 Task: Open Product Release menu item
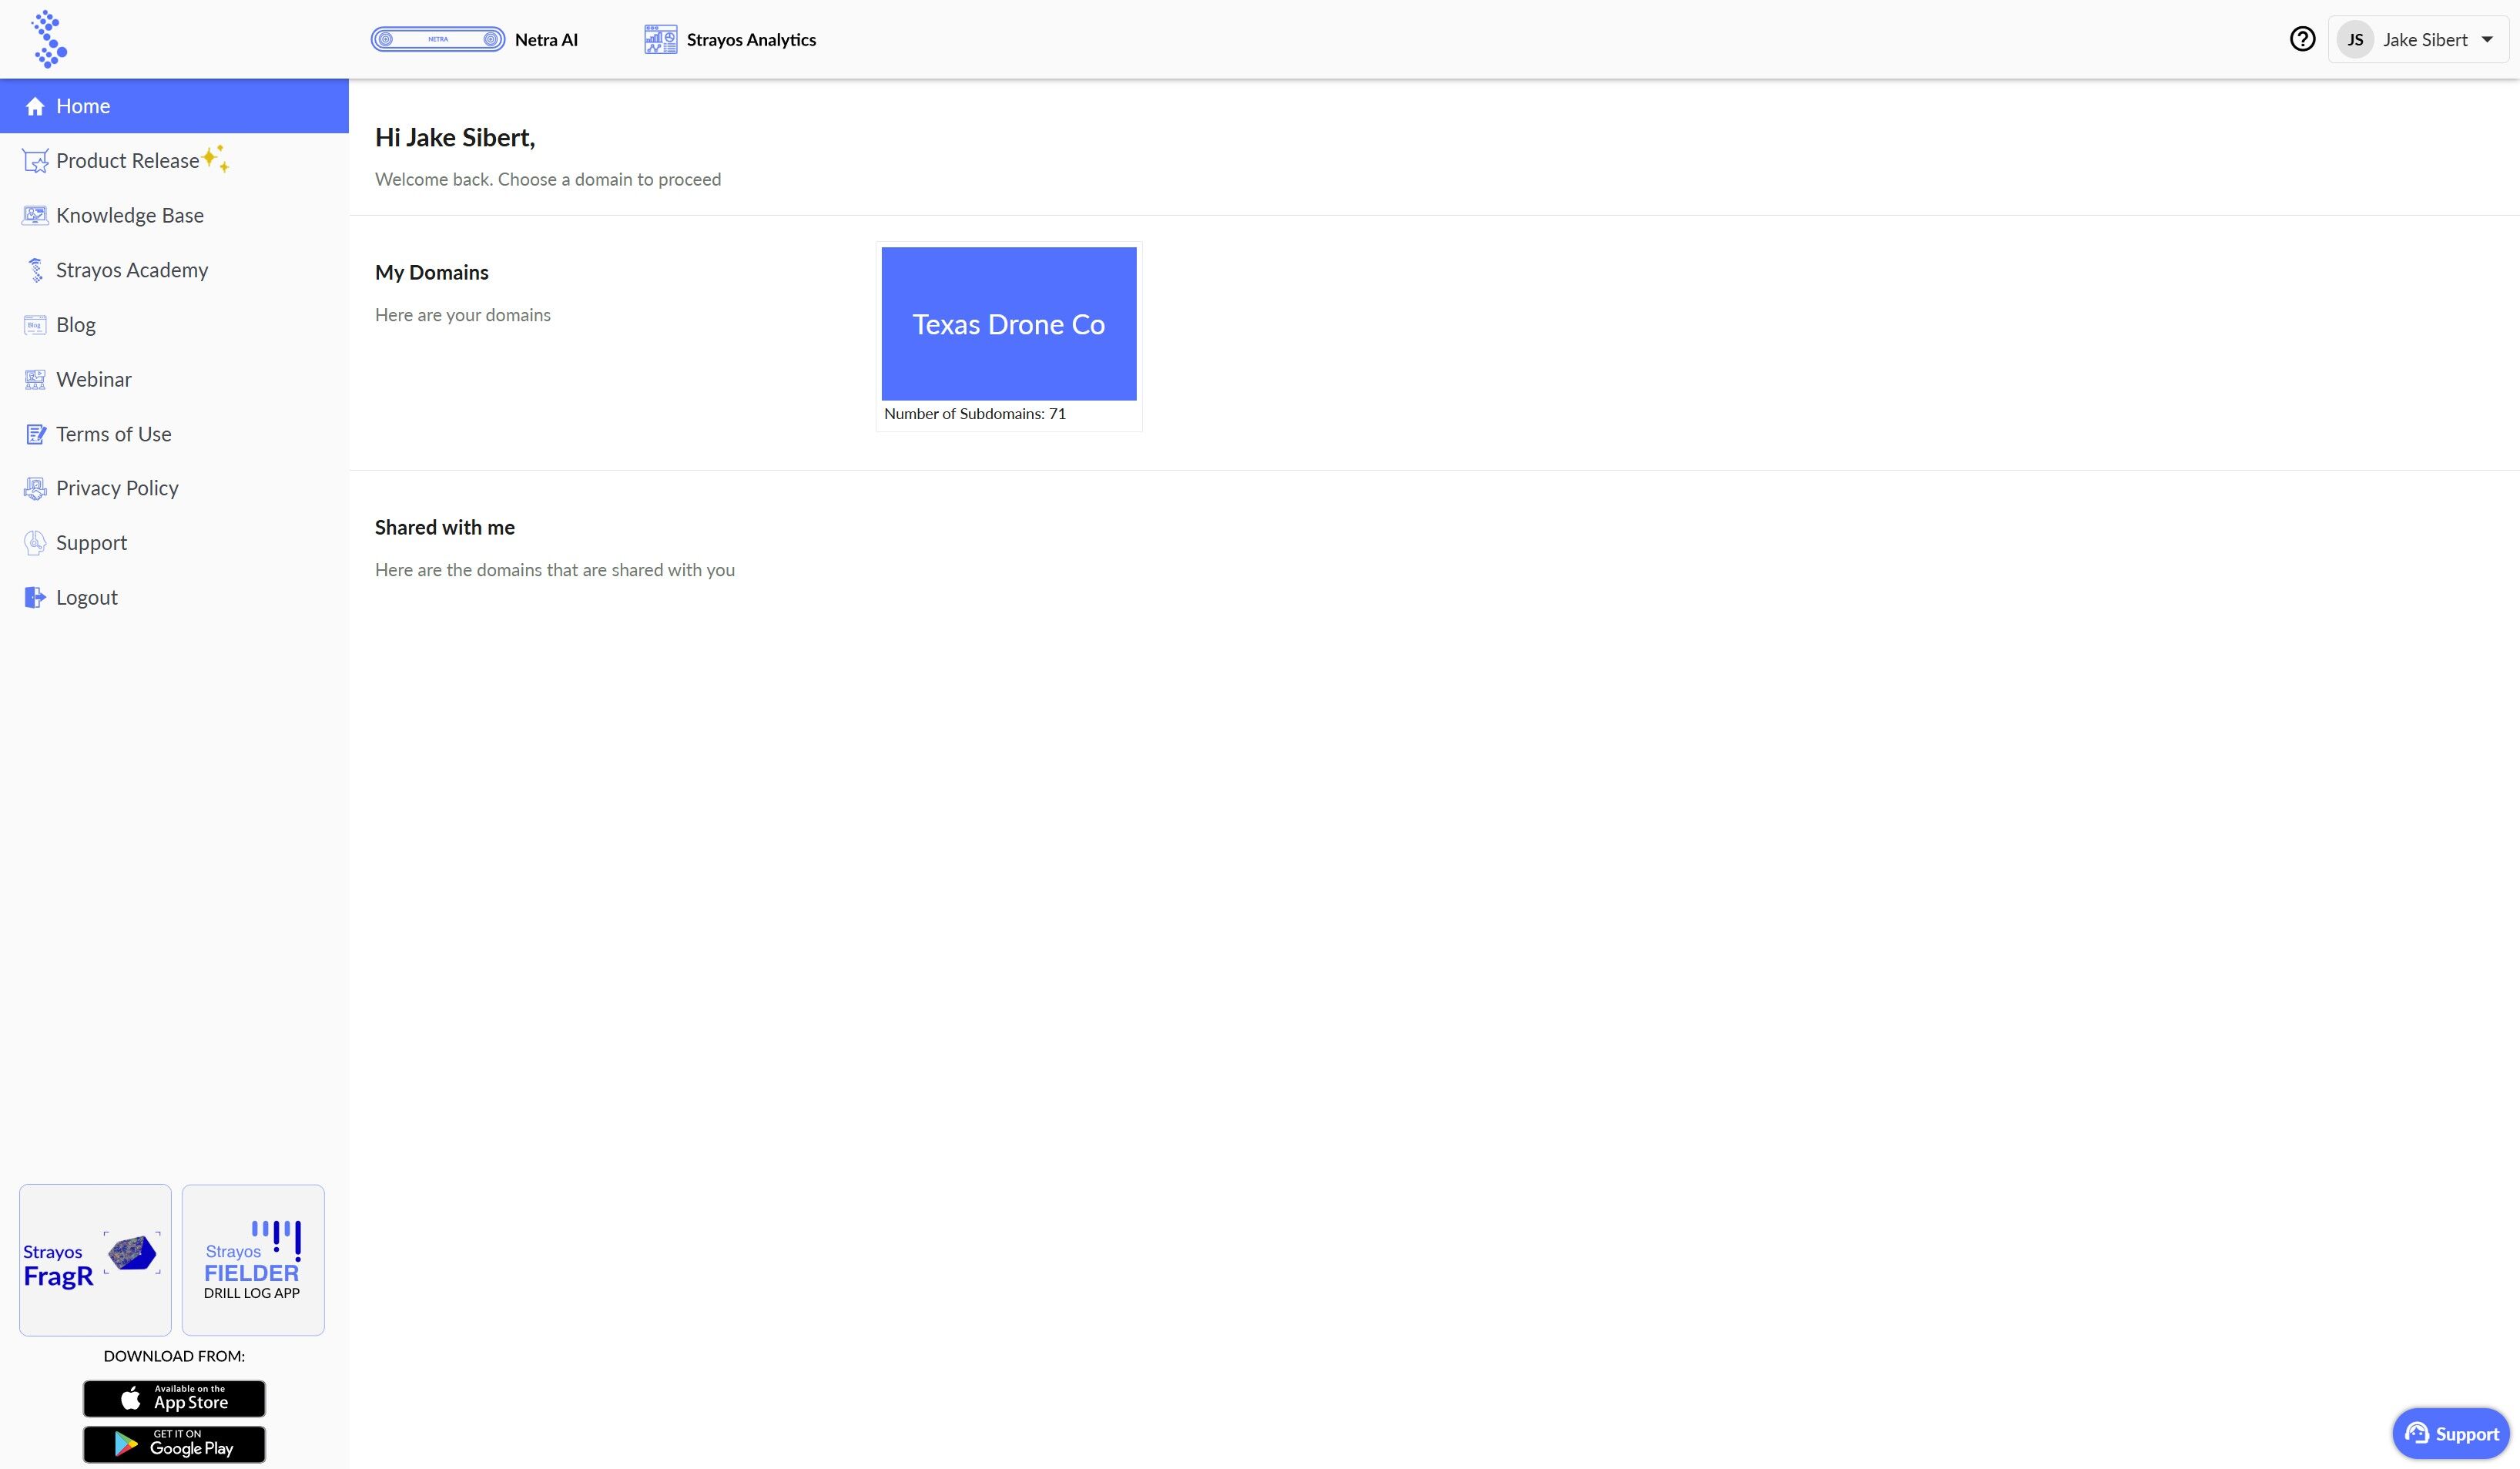174,161
